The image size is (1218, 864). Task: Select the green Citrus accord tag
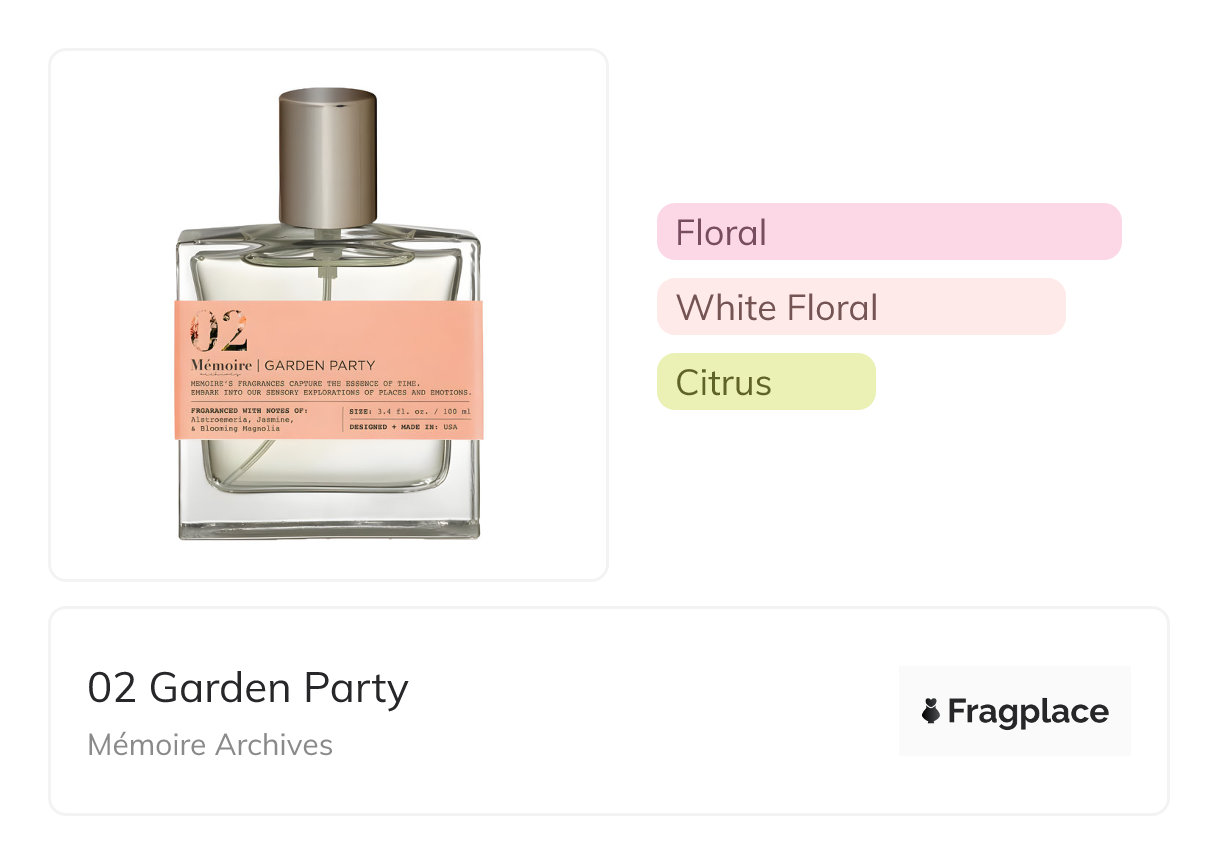[x=765, y=382]
